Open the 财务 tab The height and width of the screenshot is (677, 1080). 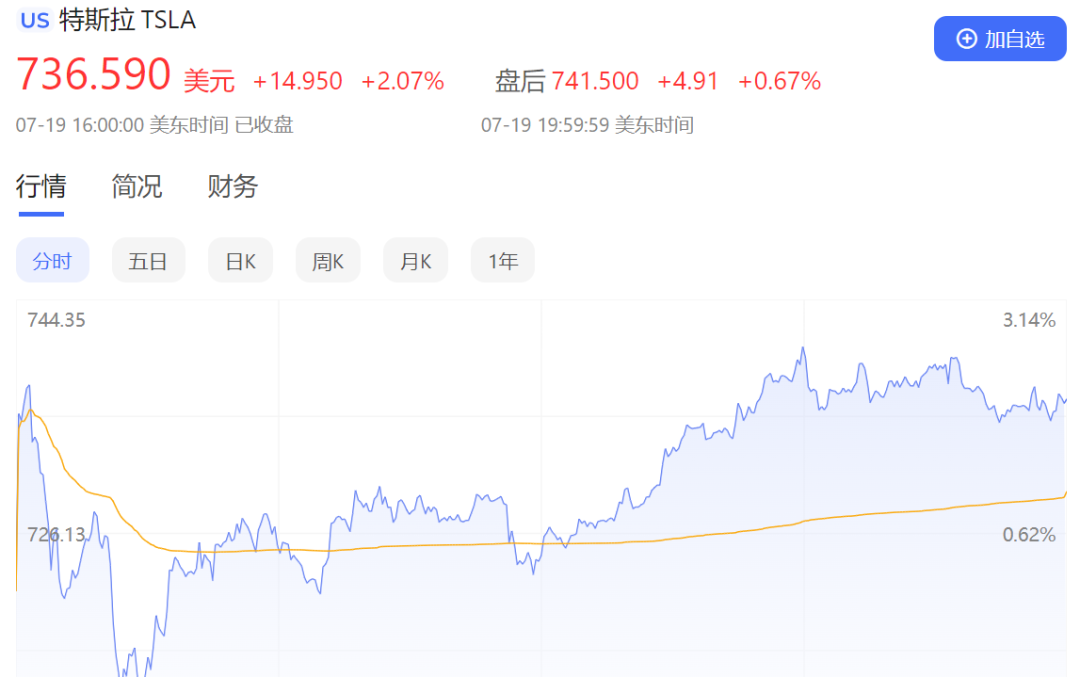click(233, 186)
